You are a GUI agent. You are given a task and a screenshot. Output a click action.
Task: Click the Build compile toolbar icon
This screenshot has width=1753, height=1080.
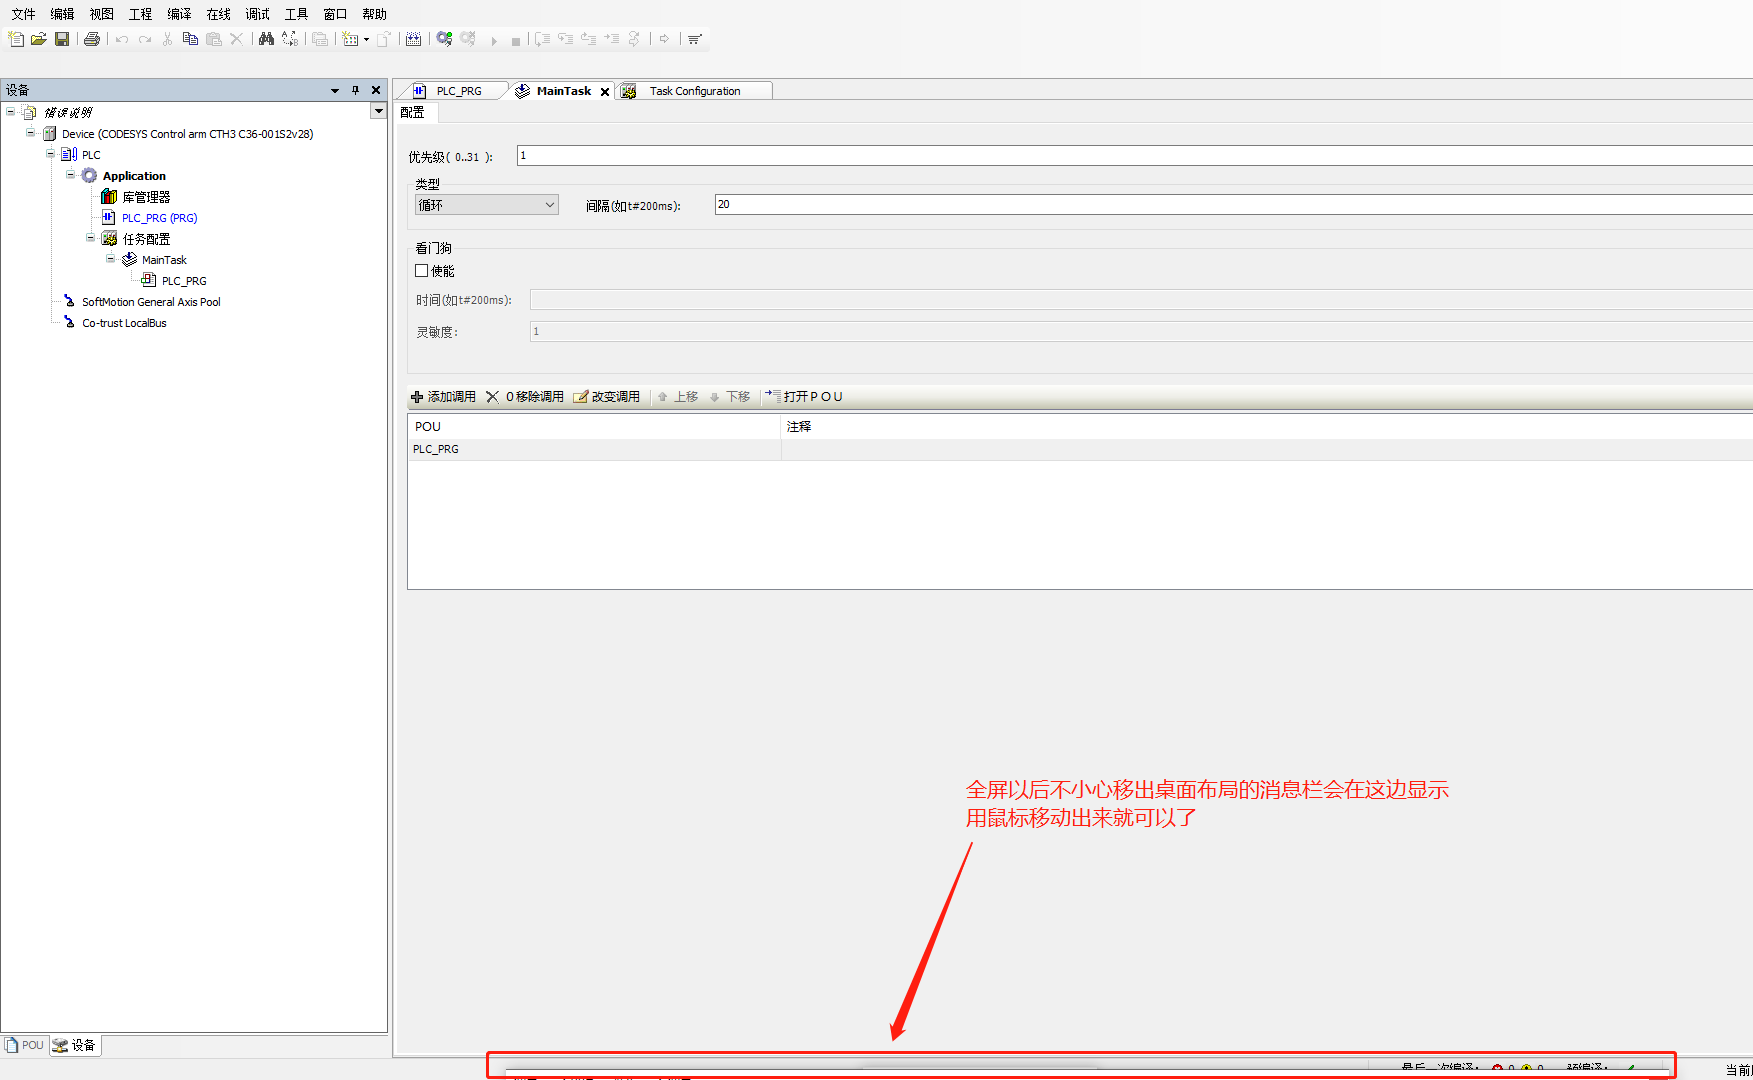413,39
